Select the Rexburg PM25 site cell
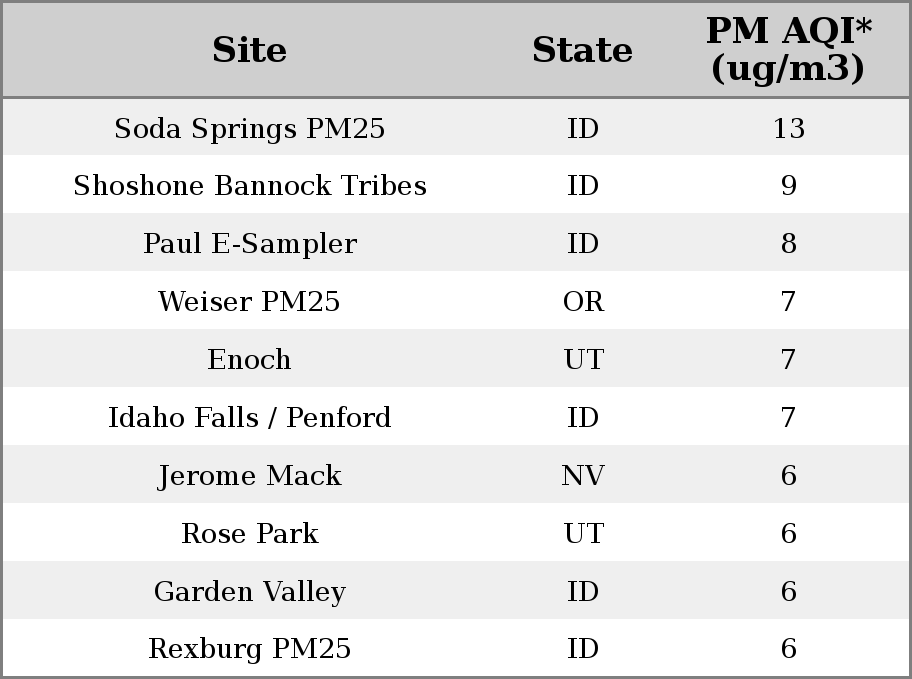The image size is (912, 679). pyautogui.click(x=250, y=649)
